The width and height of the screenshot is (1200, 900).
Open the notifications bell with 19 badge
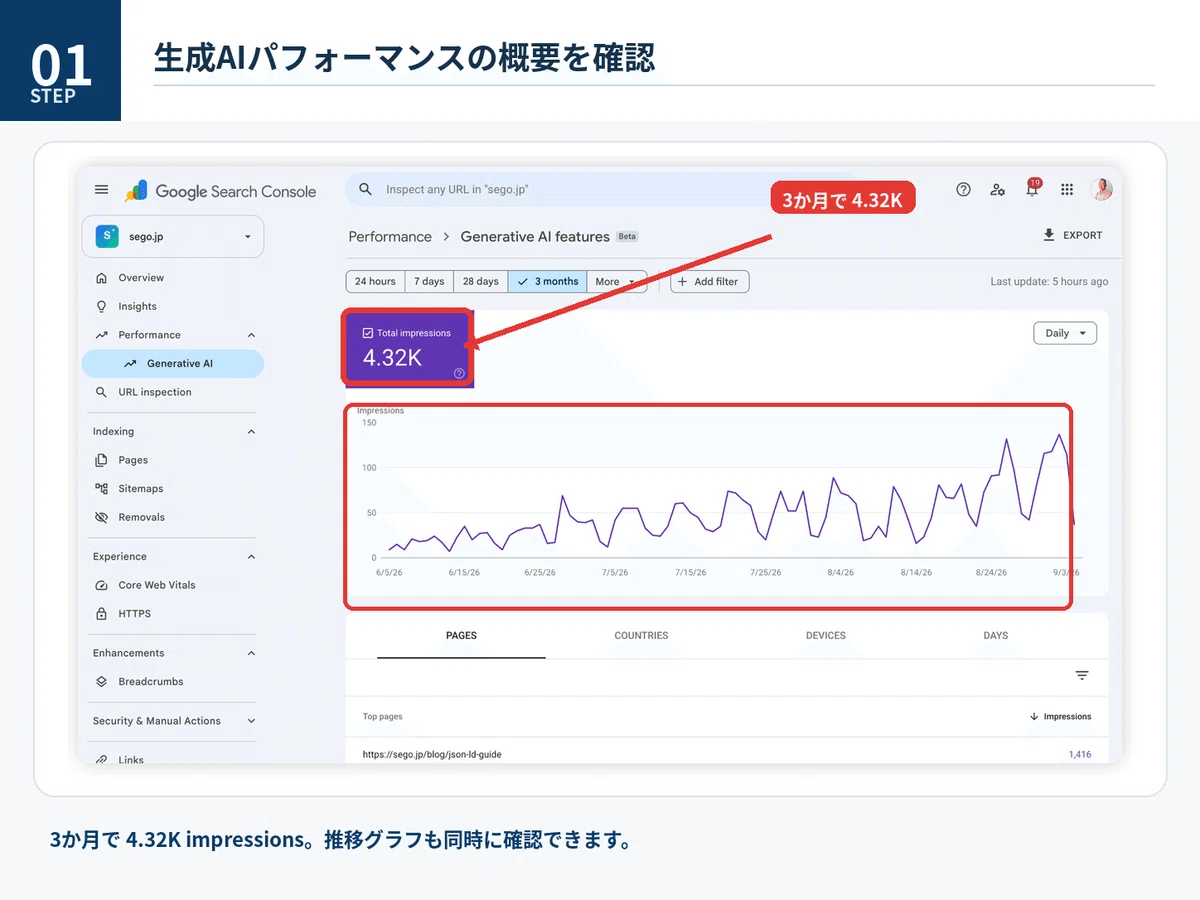[1032, 188]
